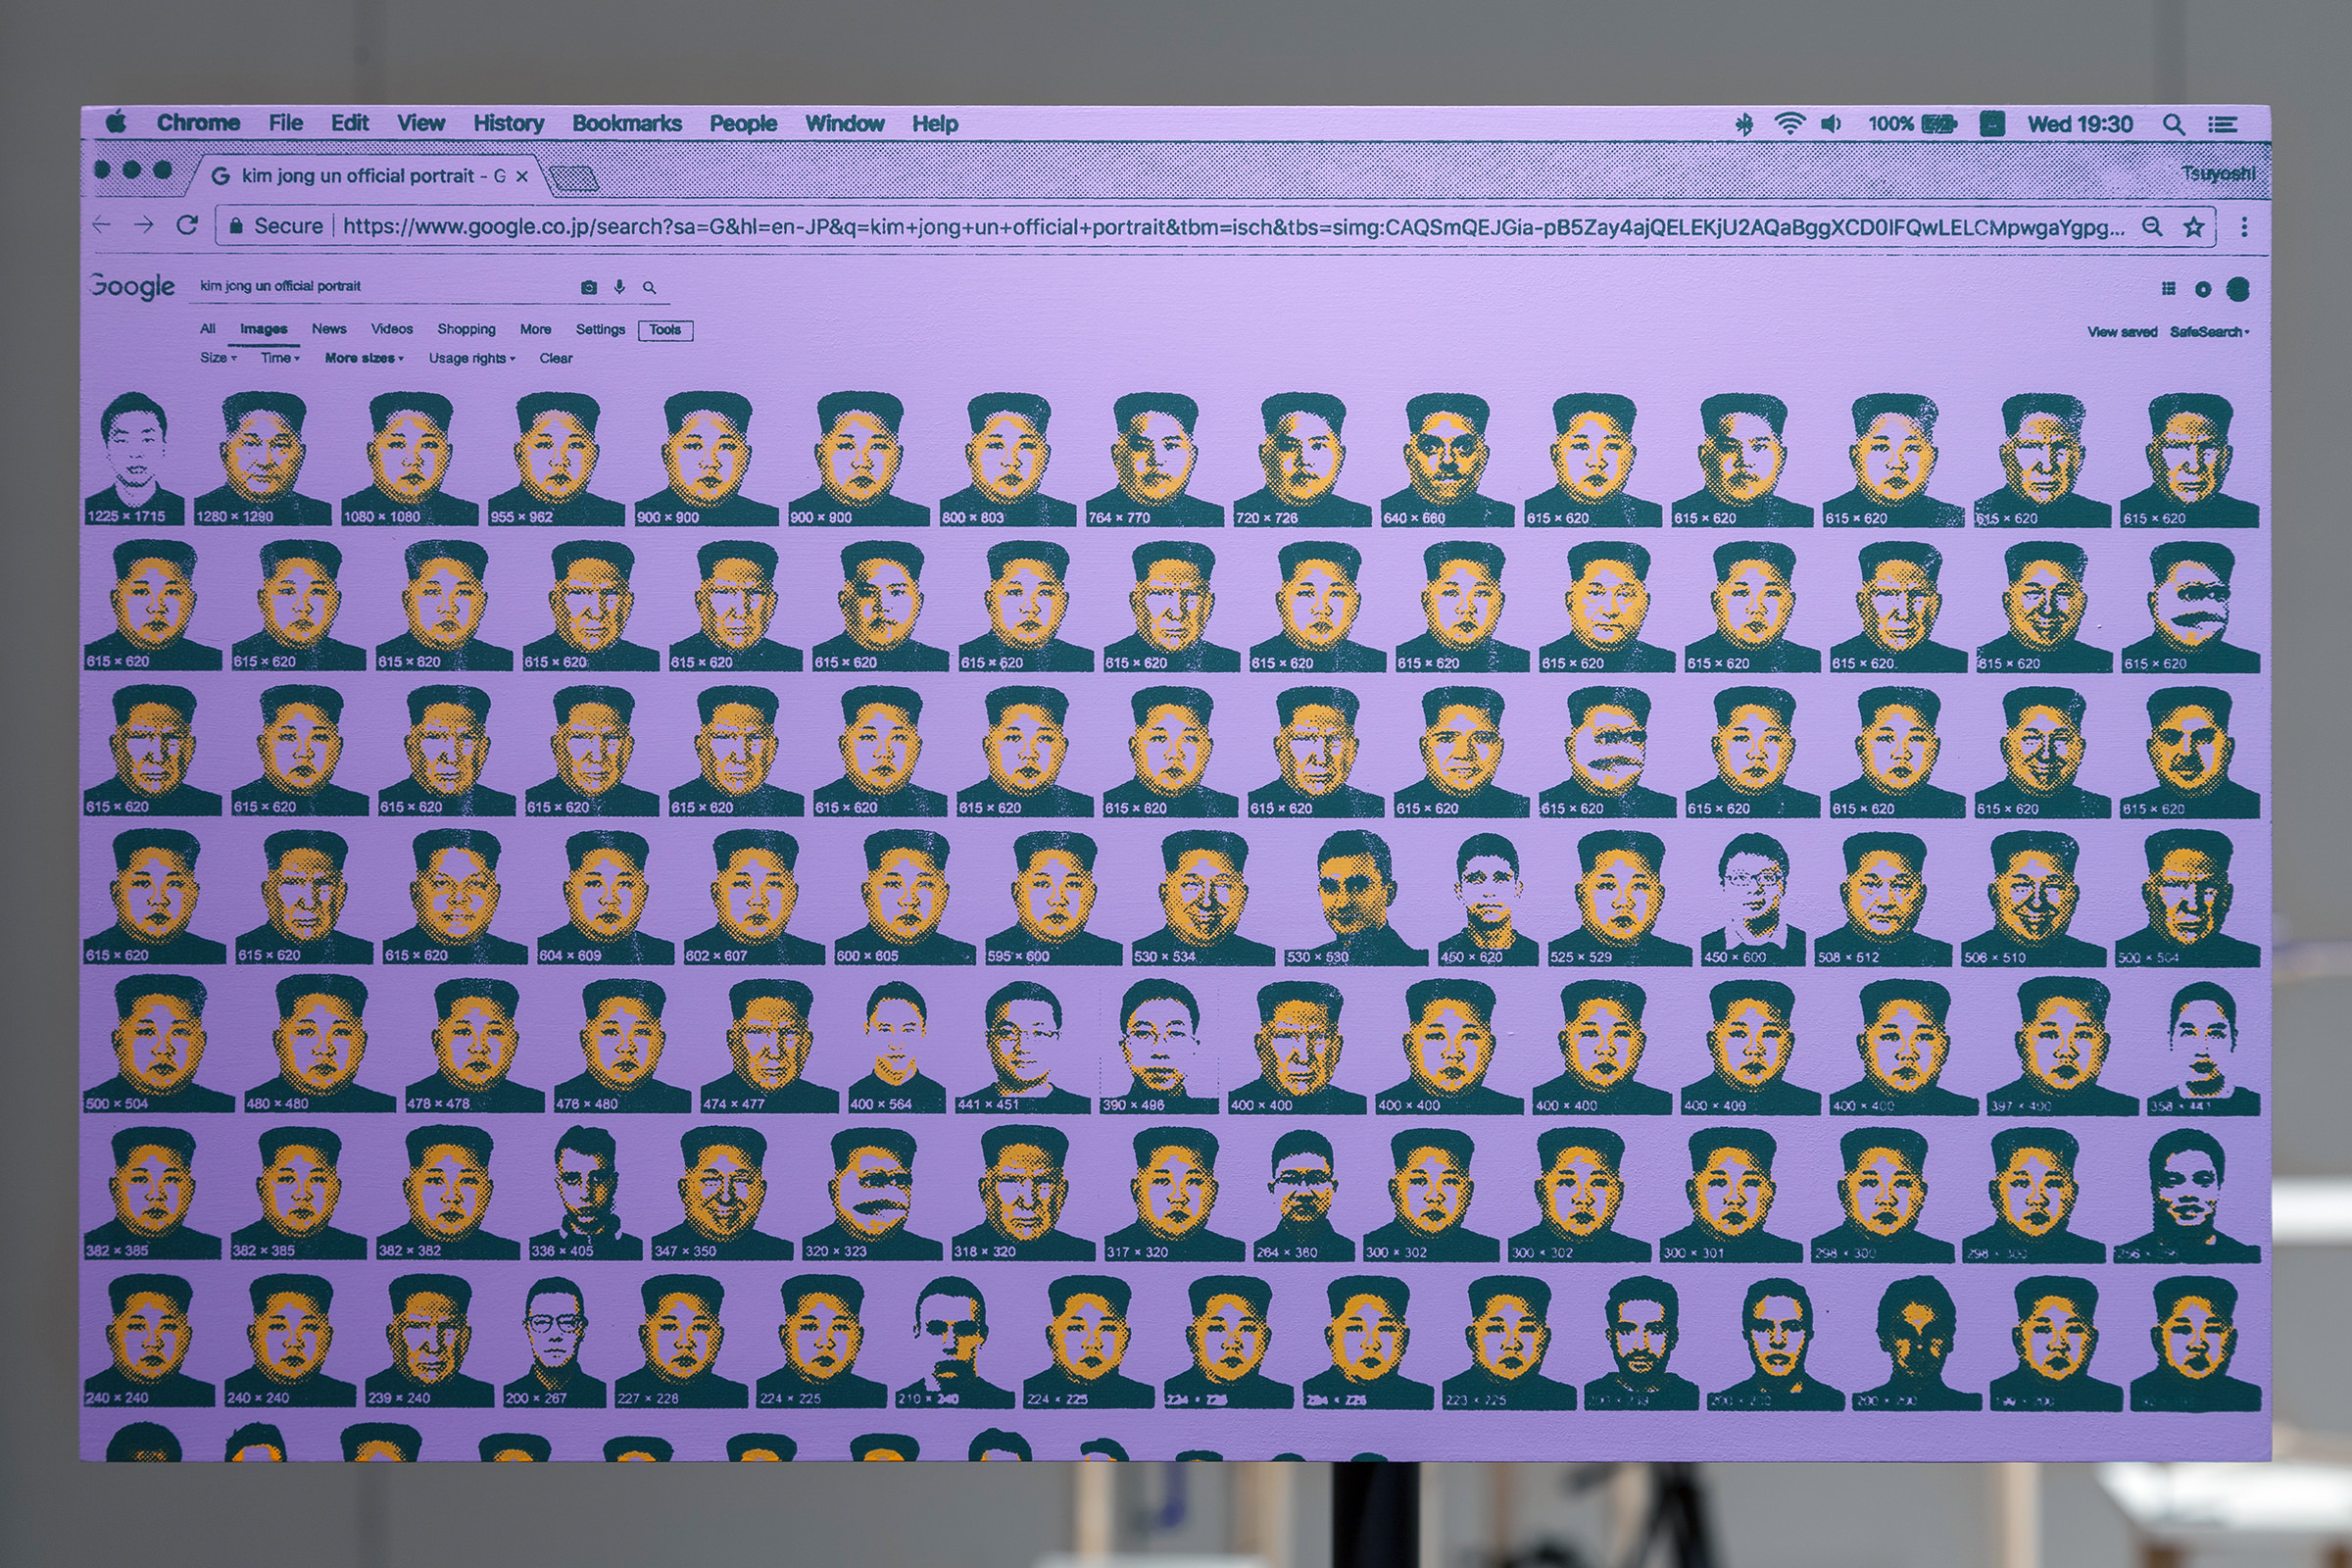Switch to the News tab
Viewport: 2352px width, 1568px height.
tap(329, 328)
